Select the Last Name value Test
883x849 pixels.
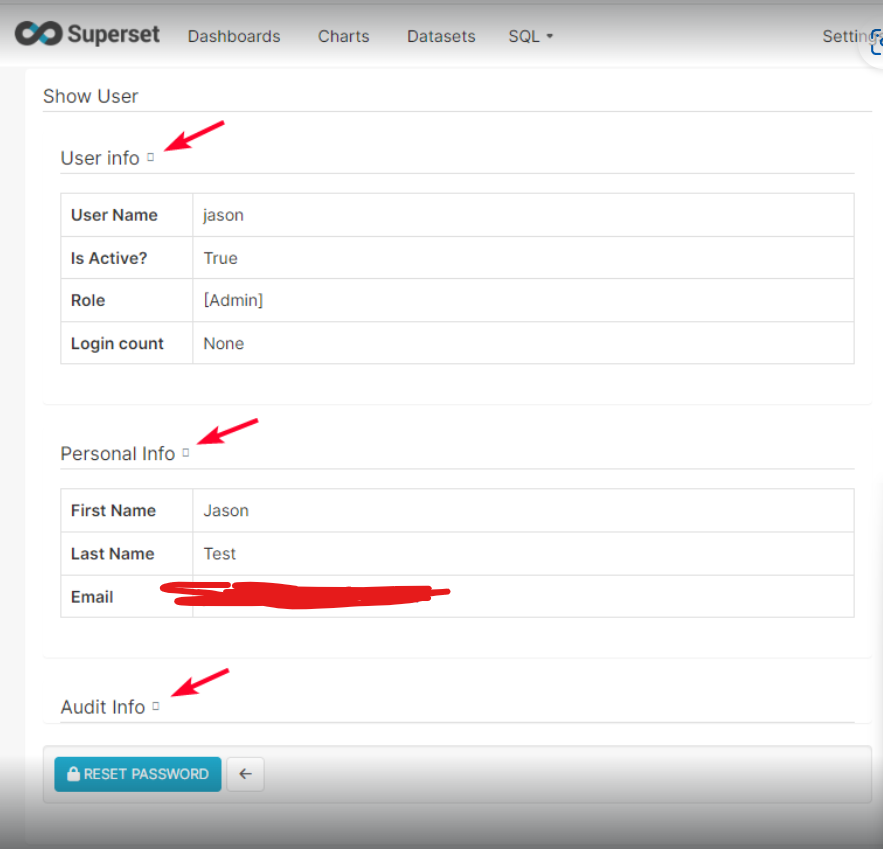220,553
